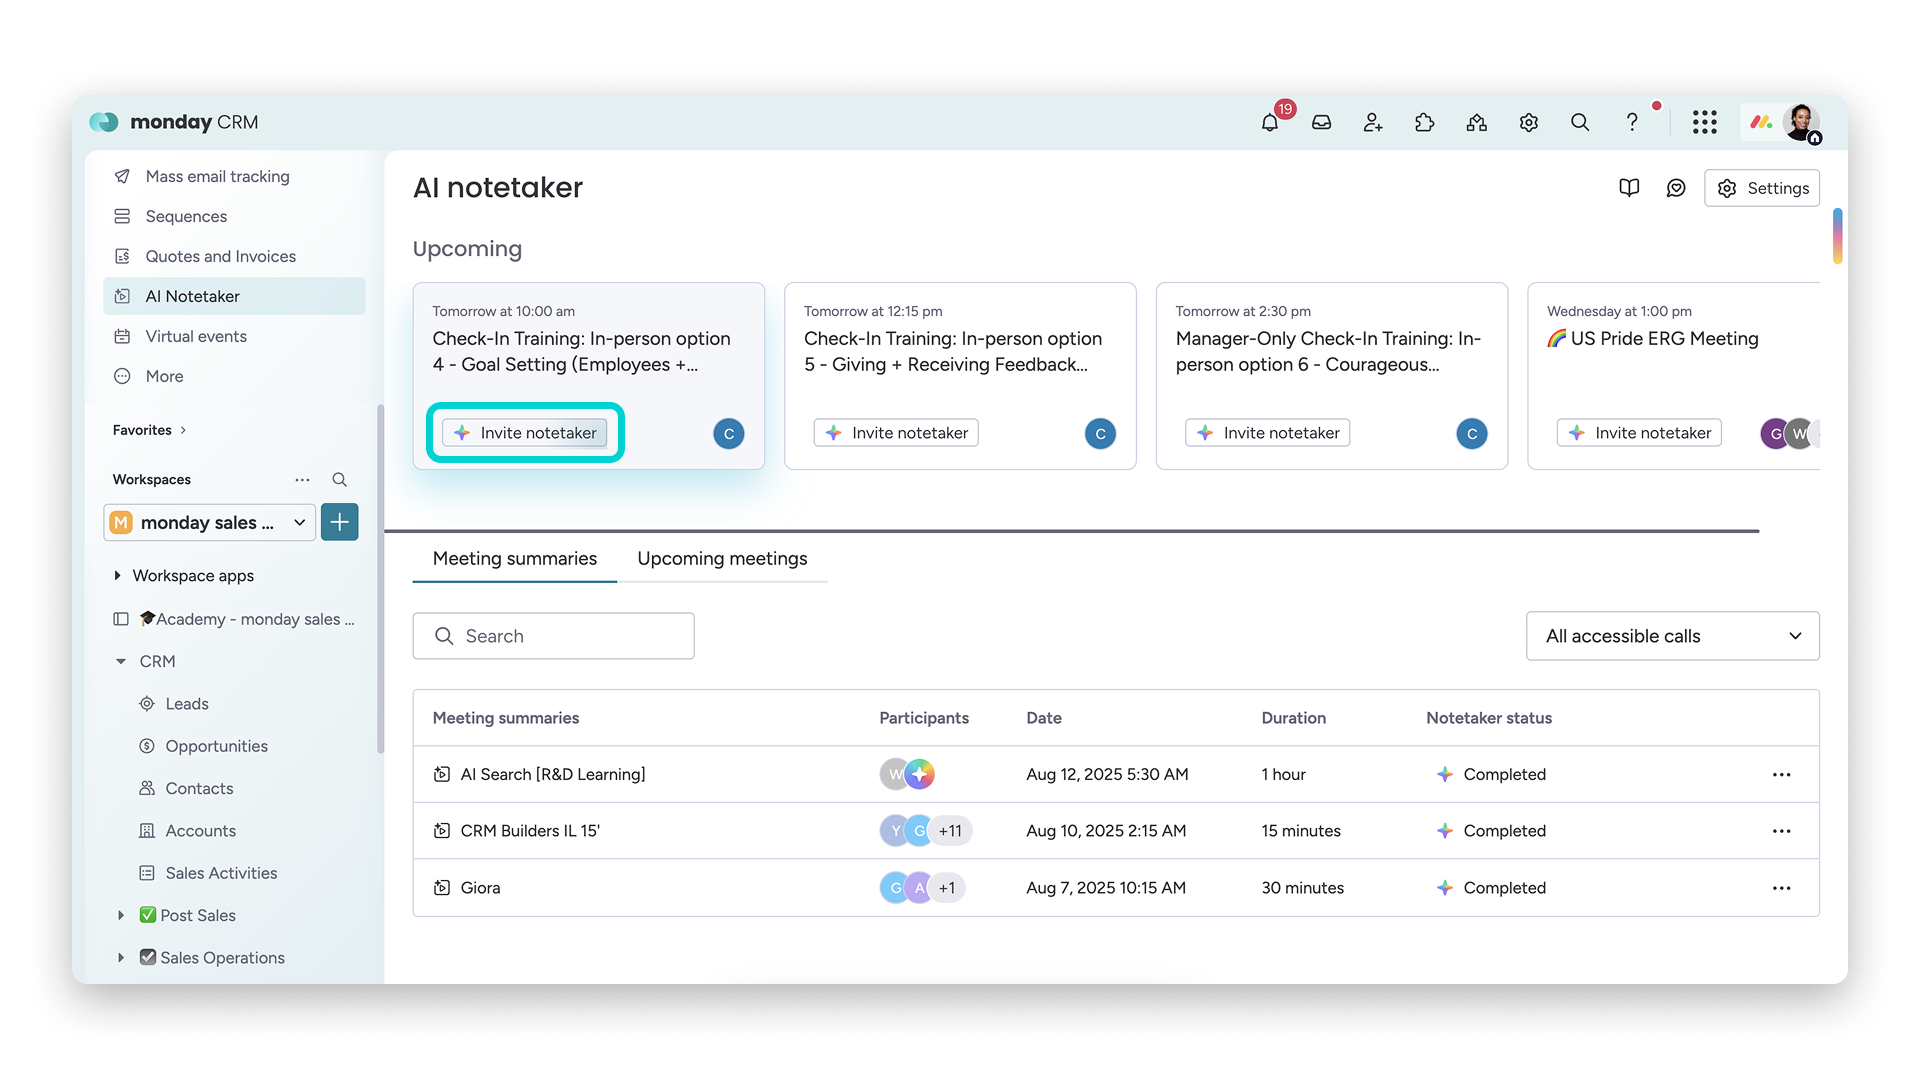This screenshot has width=1920, height=1080.
Task: Click the main page vertical scrollbar
Action: point(1837,236)
